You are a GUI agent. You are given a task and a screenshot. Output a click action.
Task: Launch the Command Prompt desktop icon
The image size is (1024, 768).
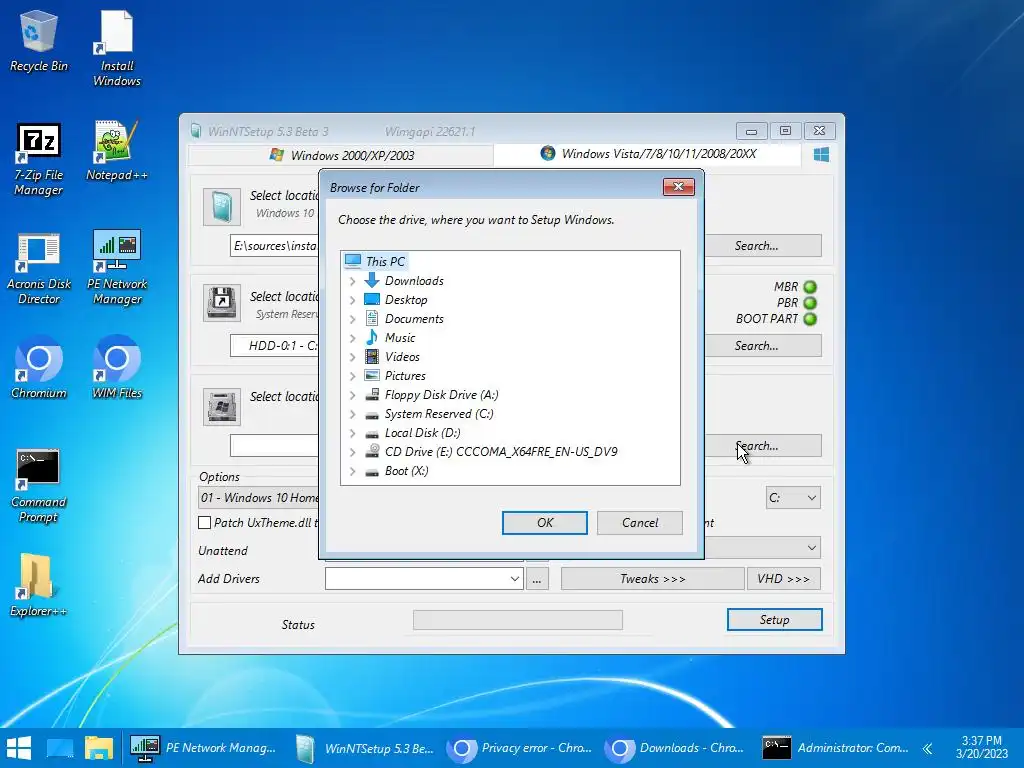point(39,486)
